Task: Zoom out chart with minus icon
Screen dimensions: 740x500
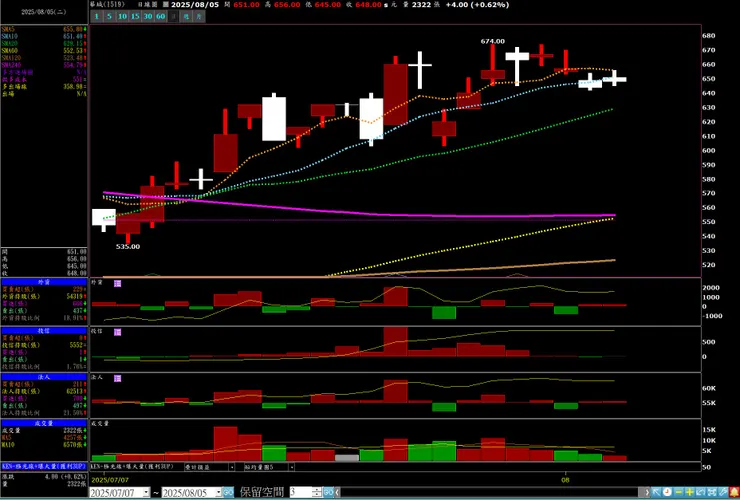Action: [x=679, y=492]
